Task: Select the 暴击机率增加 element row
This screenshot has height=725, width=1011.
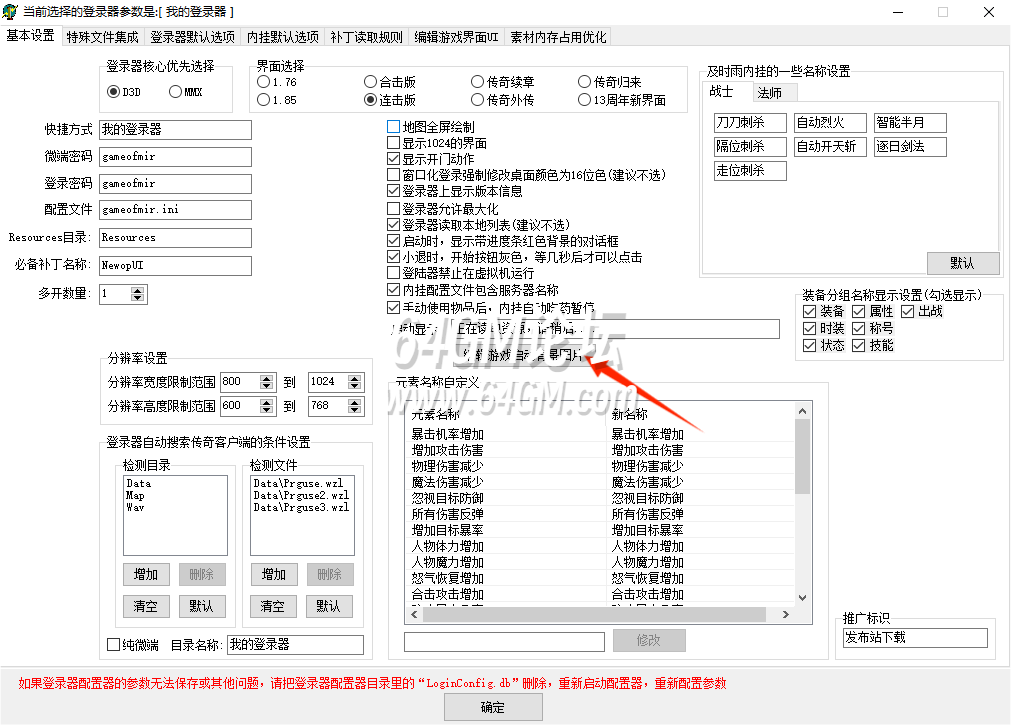Action: 601,434
